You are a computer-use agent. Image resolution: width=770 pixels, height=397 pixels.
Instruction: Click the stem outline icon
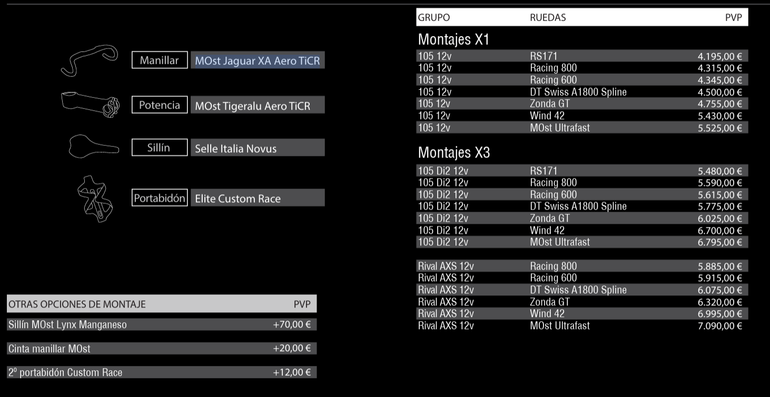[90, 104]
